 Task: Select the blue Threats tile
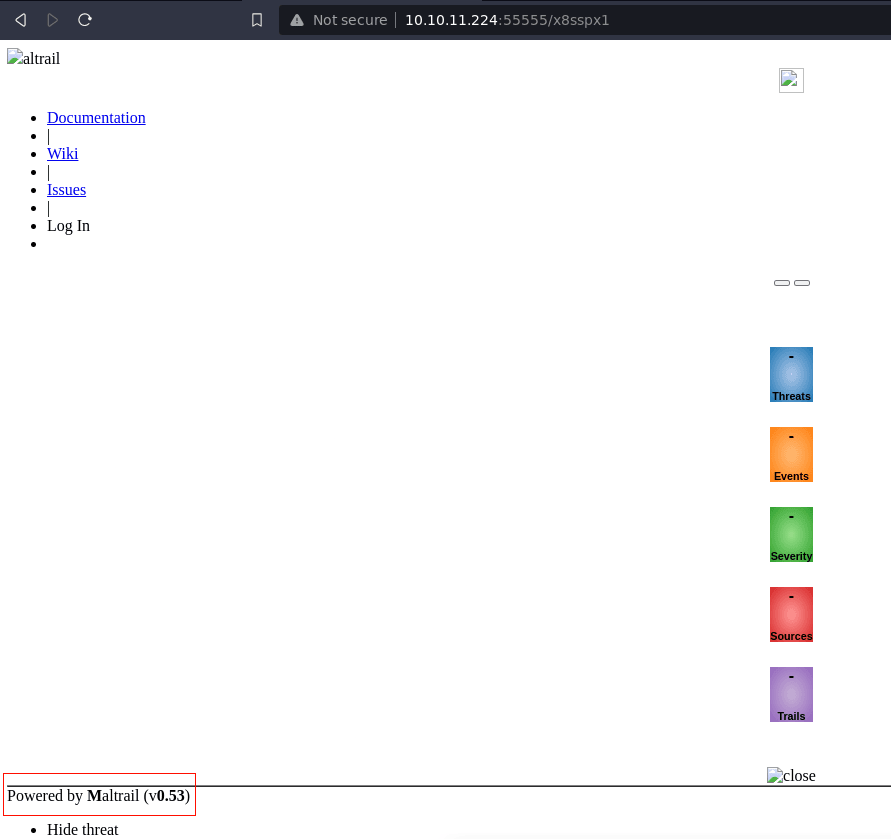pyautogui.click(x=791, y=375)
